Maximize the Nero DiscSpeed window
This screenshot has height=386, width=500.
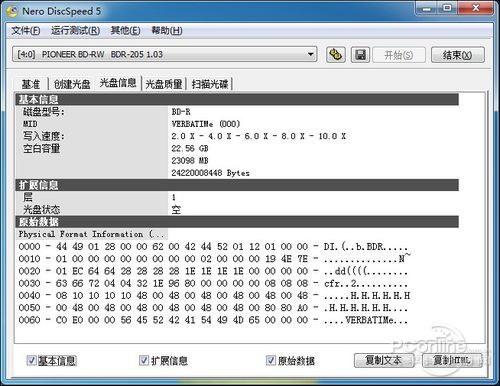click(x=447, y=8)
